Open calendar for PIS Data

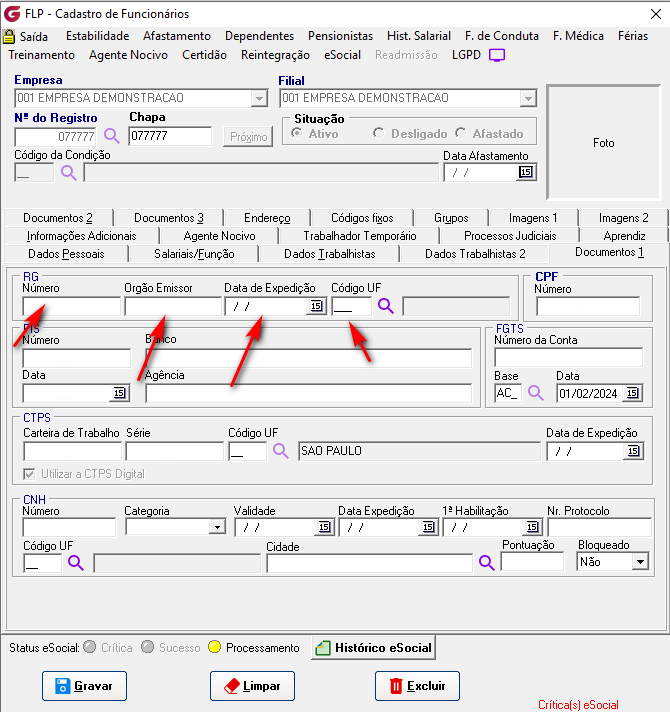pyautogui.click(x=119, y=393)
